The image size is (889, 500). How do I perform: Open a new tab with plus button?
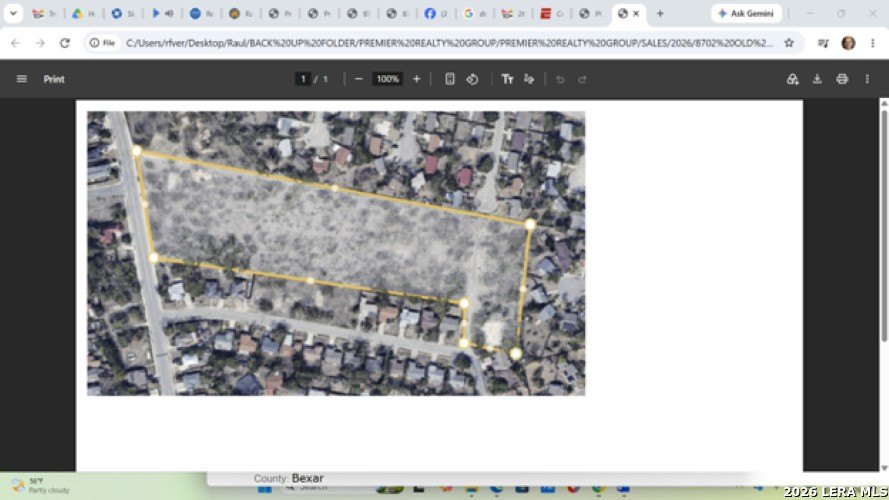pyautogui.click(x=660, y=13)
